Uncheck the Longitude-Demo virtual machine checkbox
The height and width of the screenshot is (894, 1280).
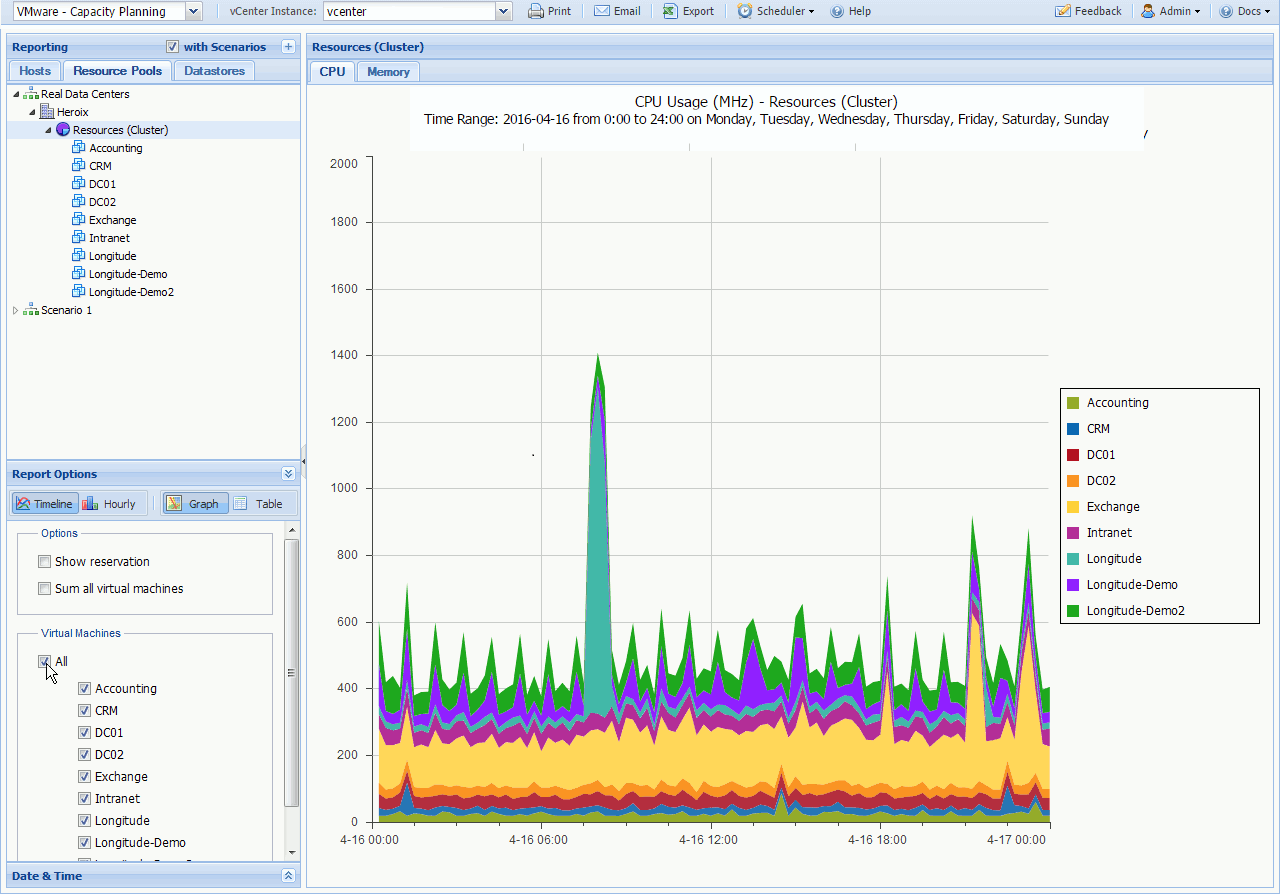click(x=84, y=843)
